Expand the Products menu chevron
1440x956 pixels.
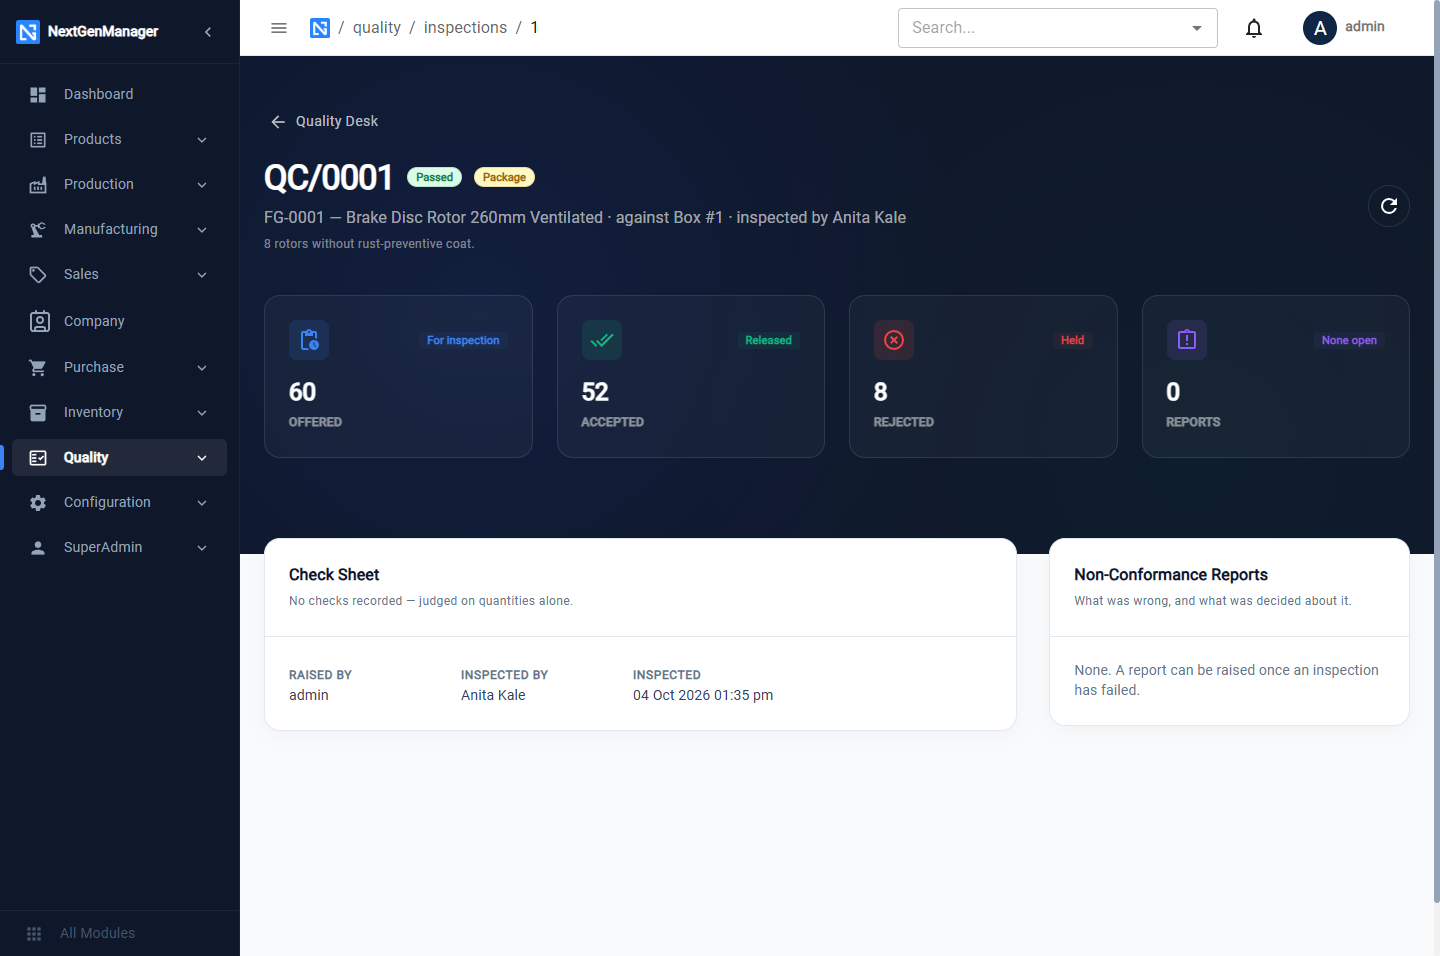(x=202, y=140)
